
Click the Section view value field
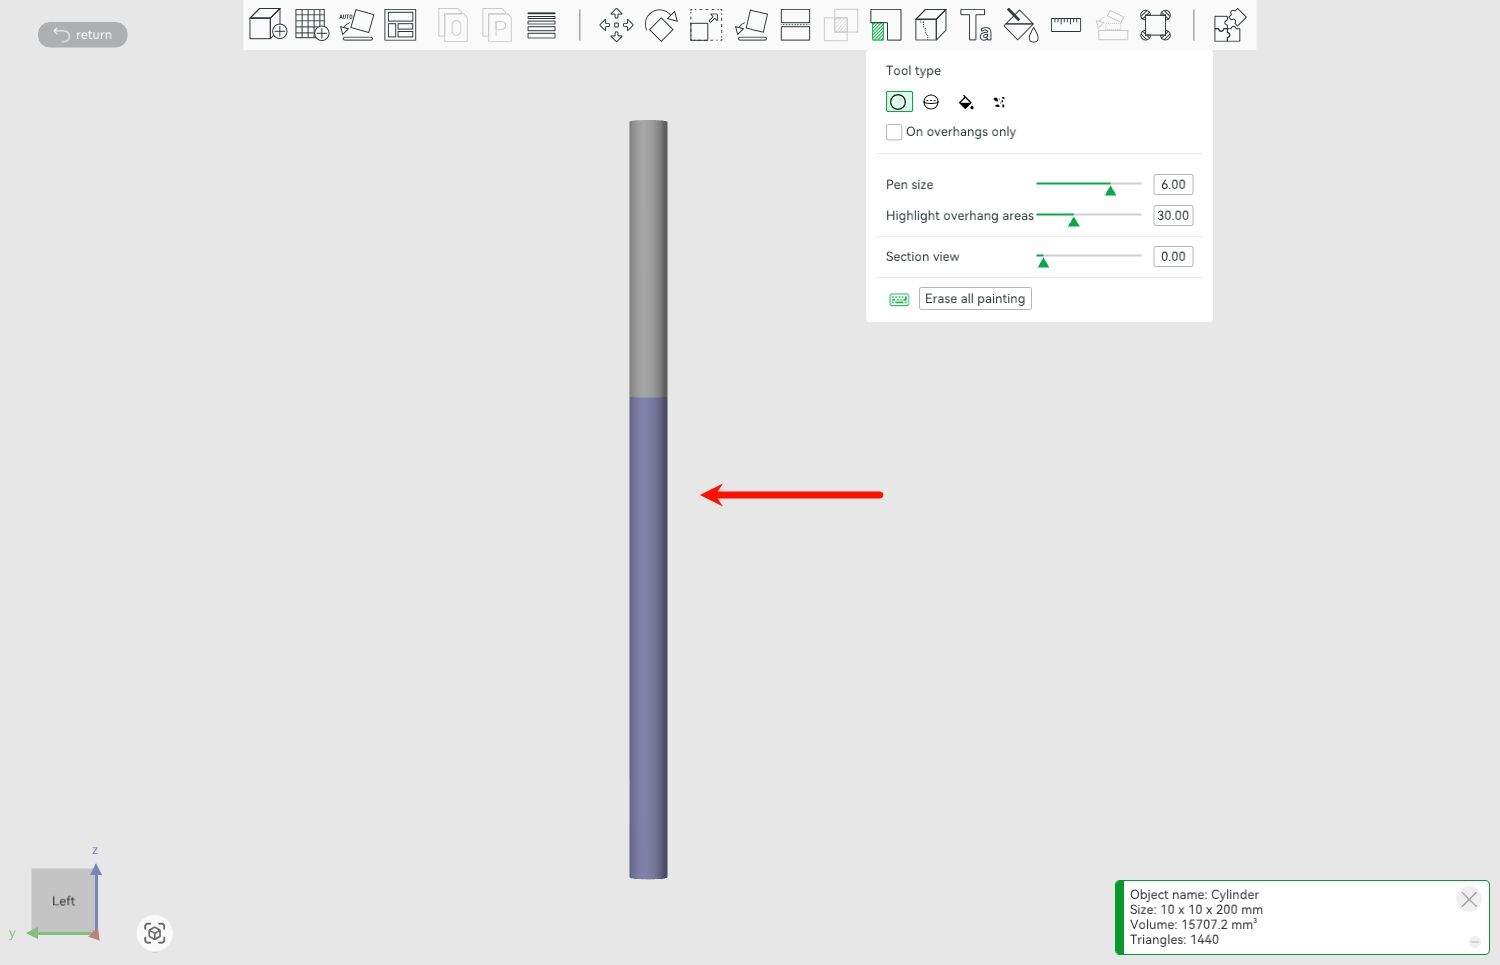pos(1173,257)
